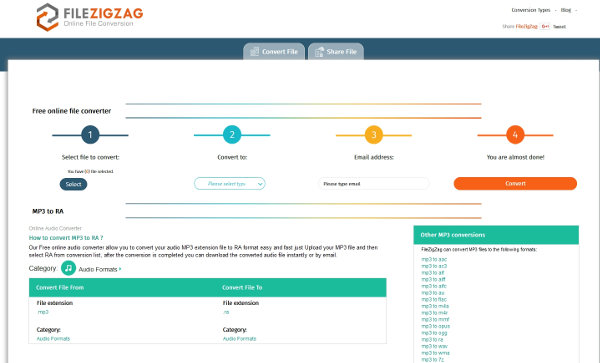This screenshot has height=363, width=600.
Task: Open the 'mp3 to ra' link
Action: pyautogui.click(x=432, y=340)
